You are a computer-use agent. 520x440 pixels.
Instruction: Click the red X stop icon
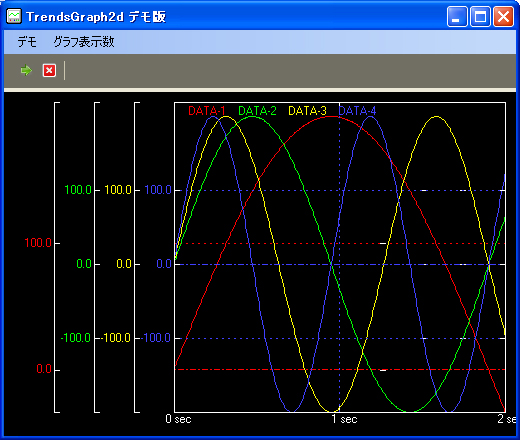coord(49,70)
